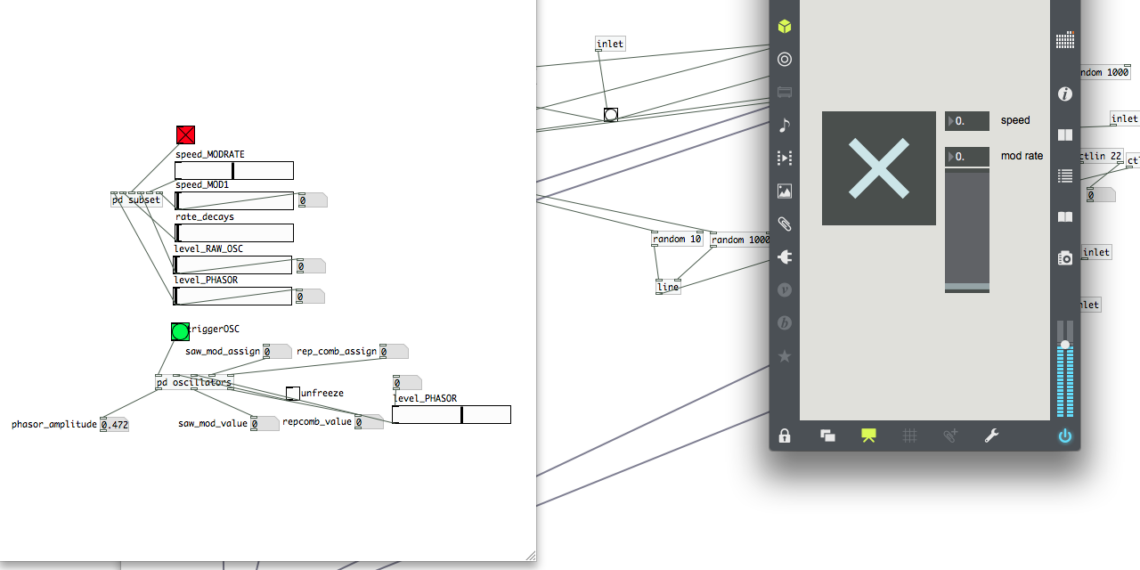Click the pd oscillators subpatch object
This screenshot has height=570, width=1140.
click(194, 383)
